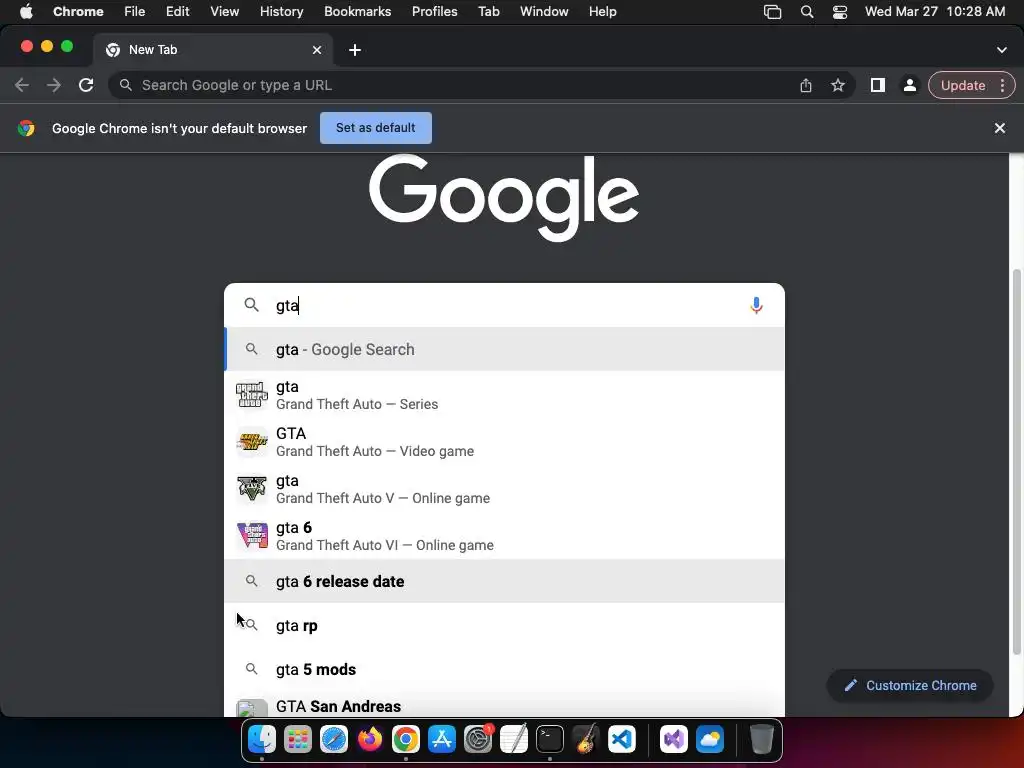Viewport: 1024px width, 768px height.
Task: Open Safari from the dock
Action: pyautogui.click(x=334, y=739)
